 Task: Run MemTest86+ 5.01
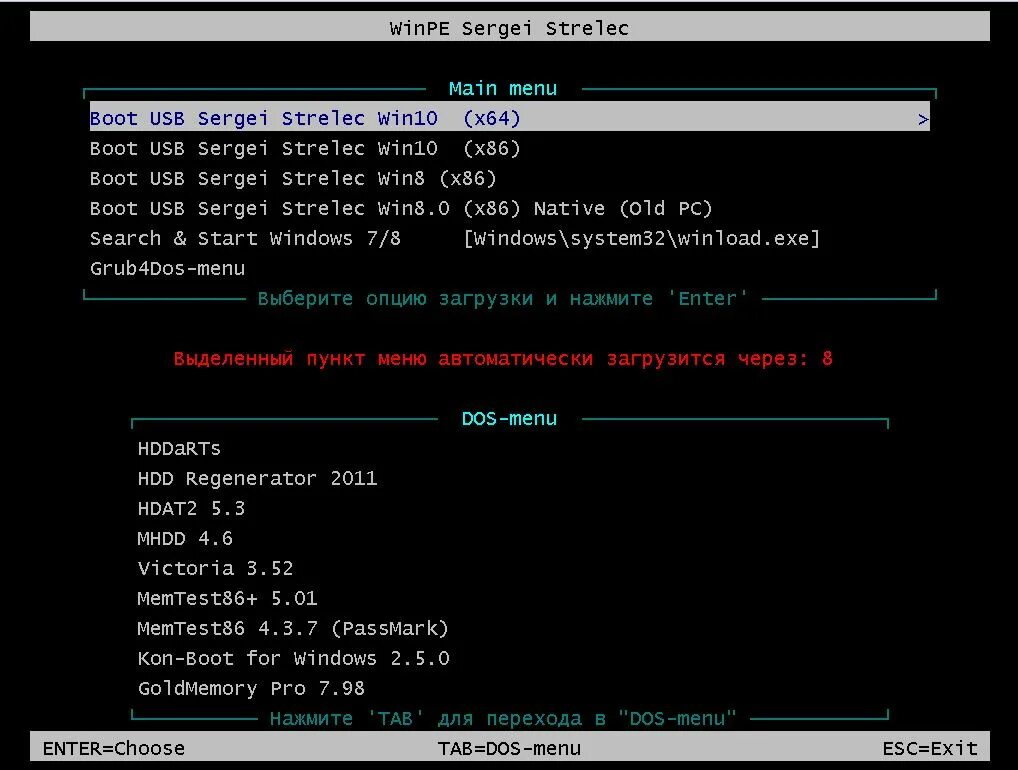coord(227,598)
